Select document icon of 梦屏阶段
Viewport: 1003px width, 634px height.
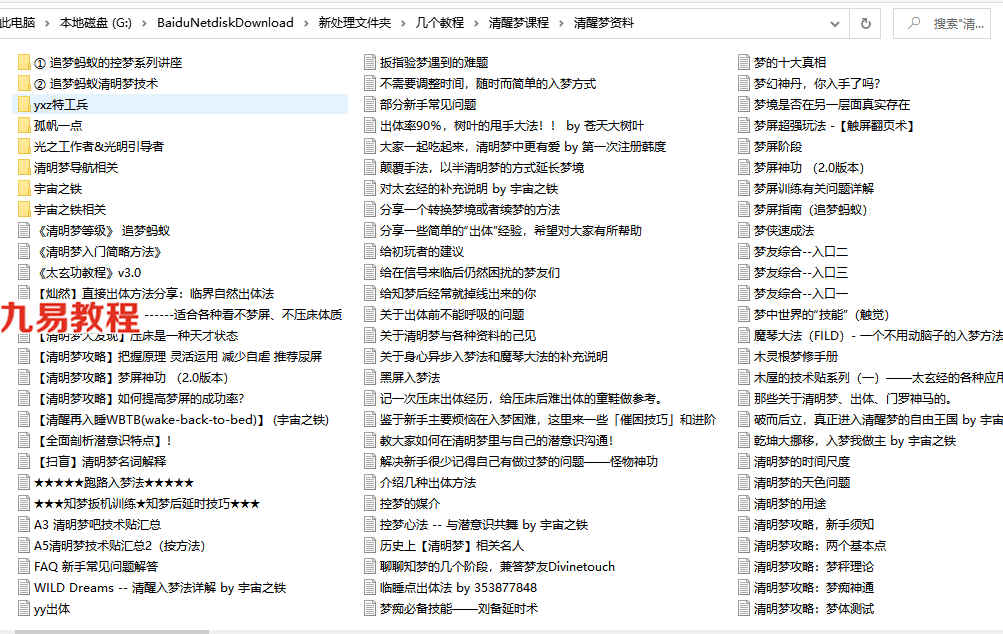pos(743,147)
